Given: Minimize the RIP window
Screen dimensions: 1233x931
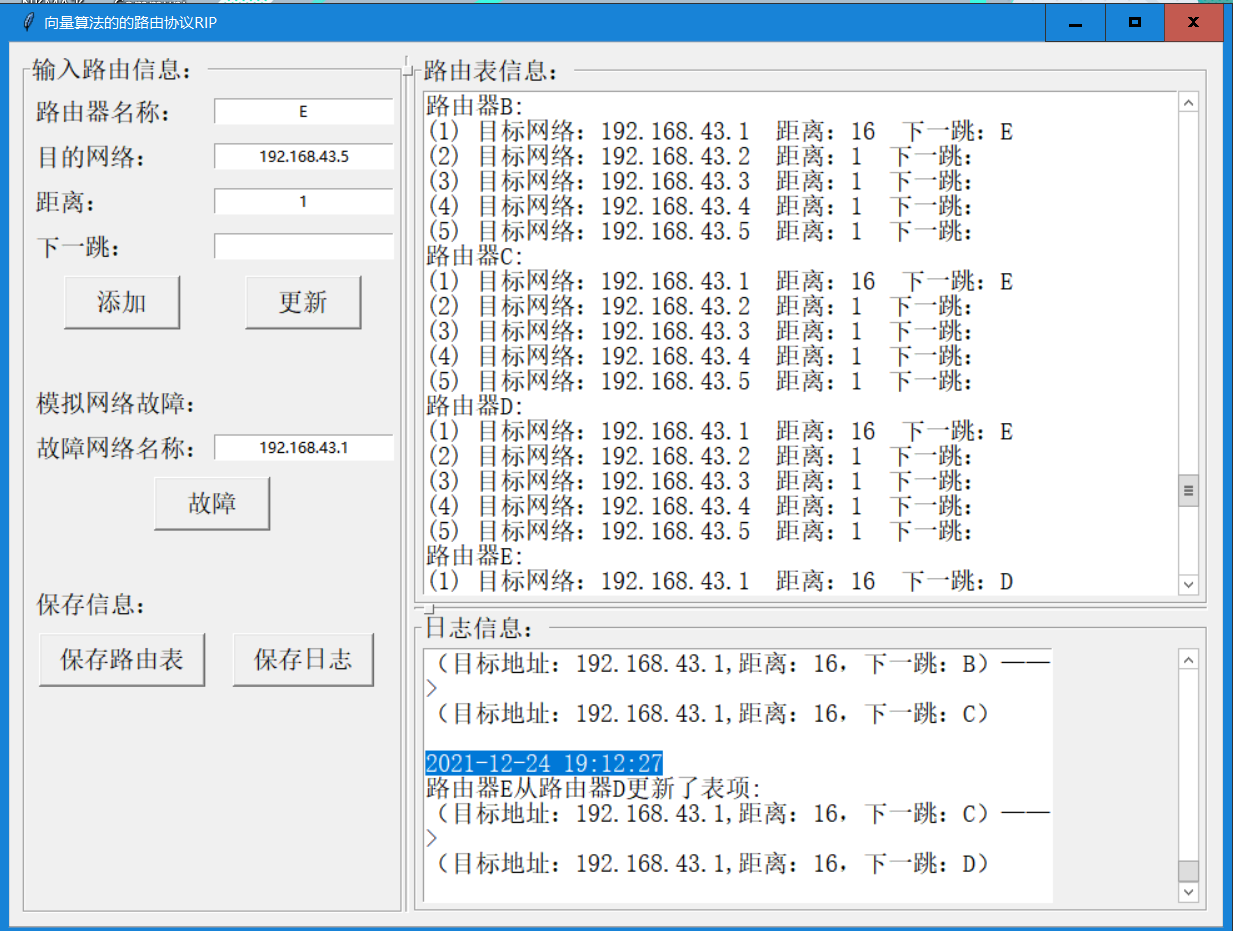Looking at the screenshot, I should [x=1075, y=22].
